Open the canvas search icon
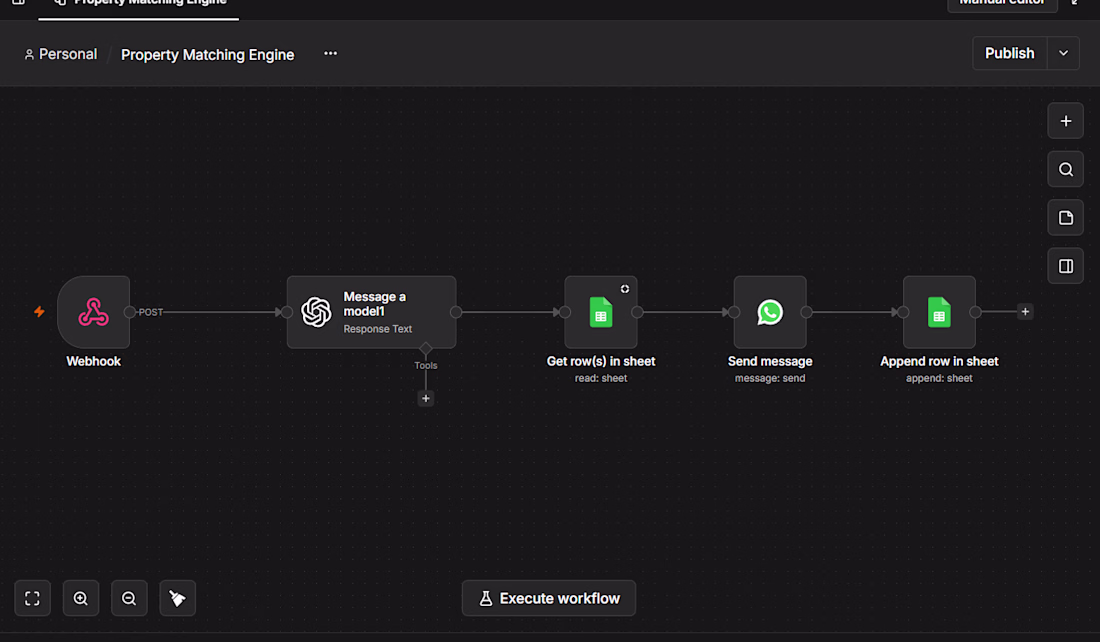1100x642 pixels. [1066, 170]
